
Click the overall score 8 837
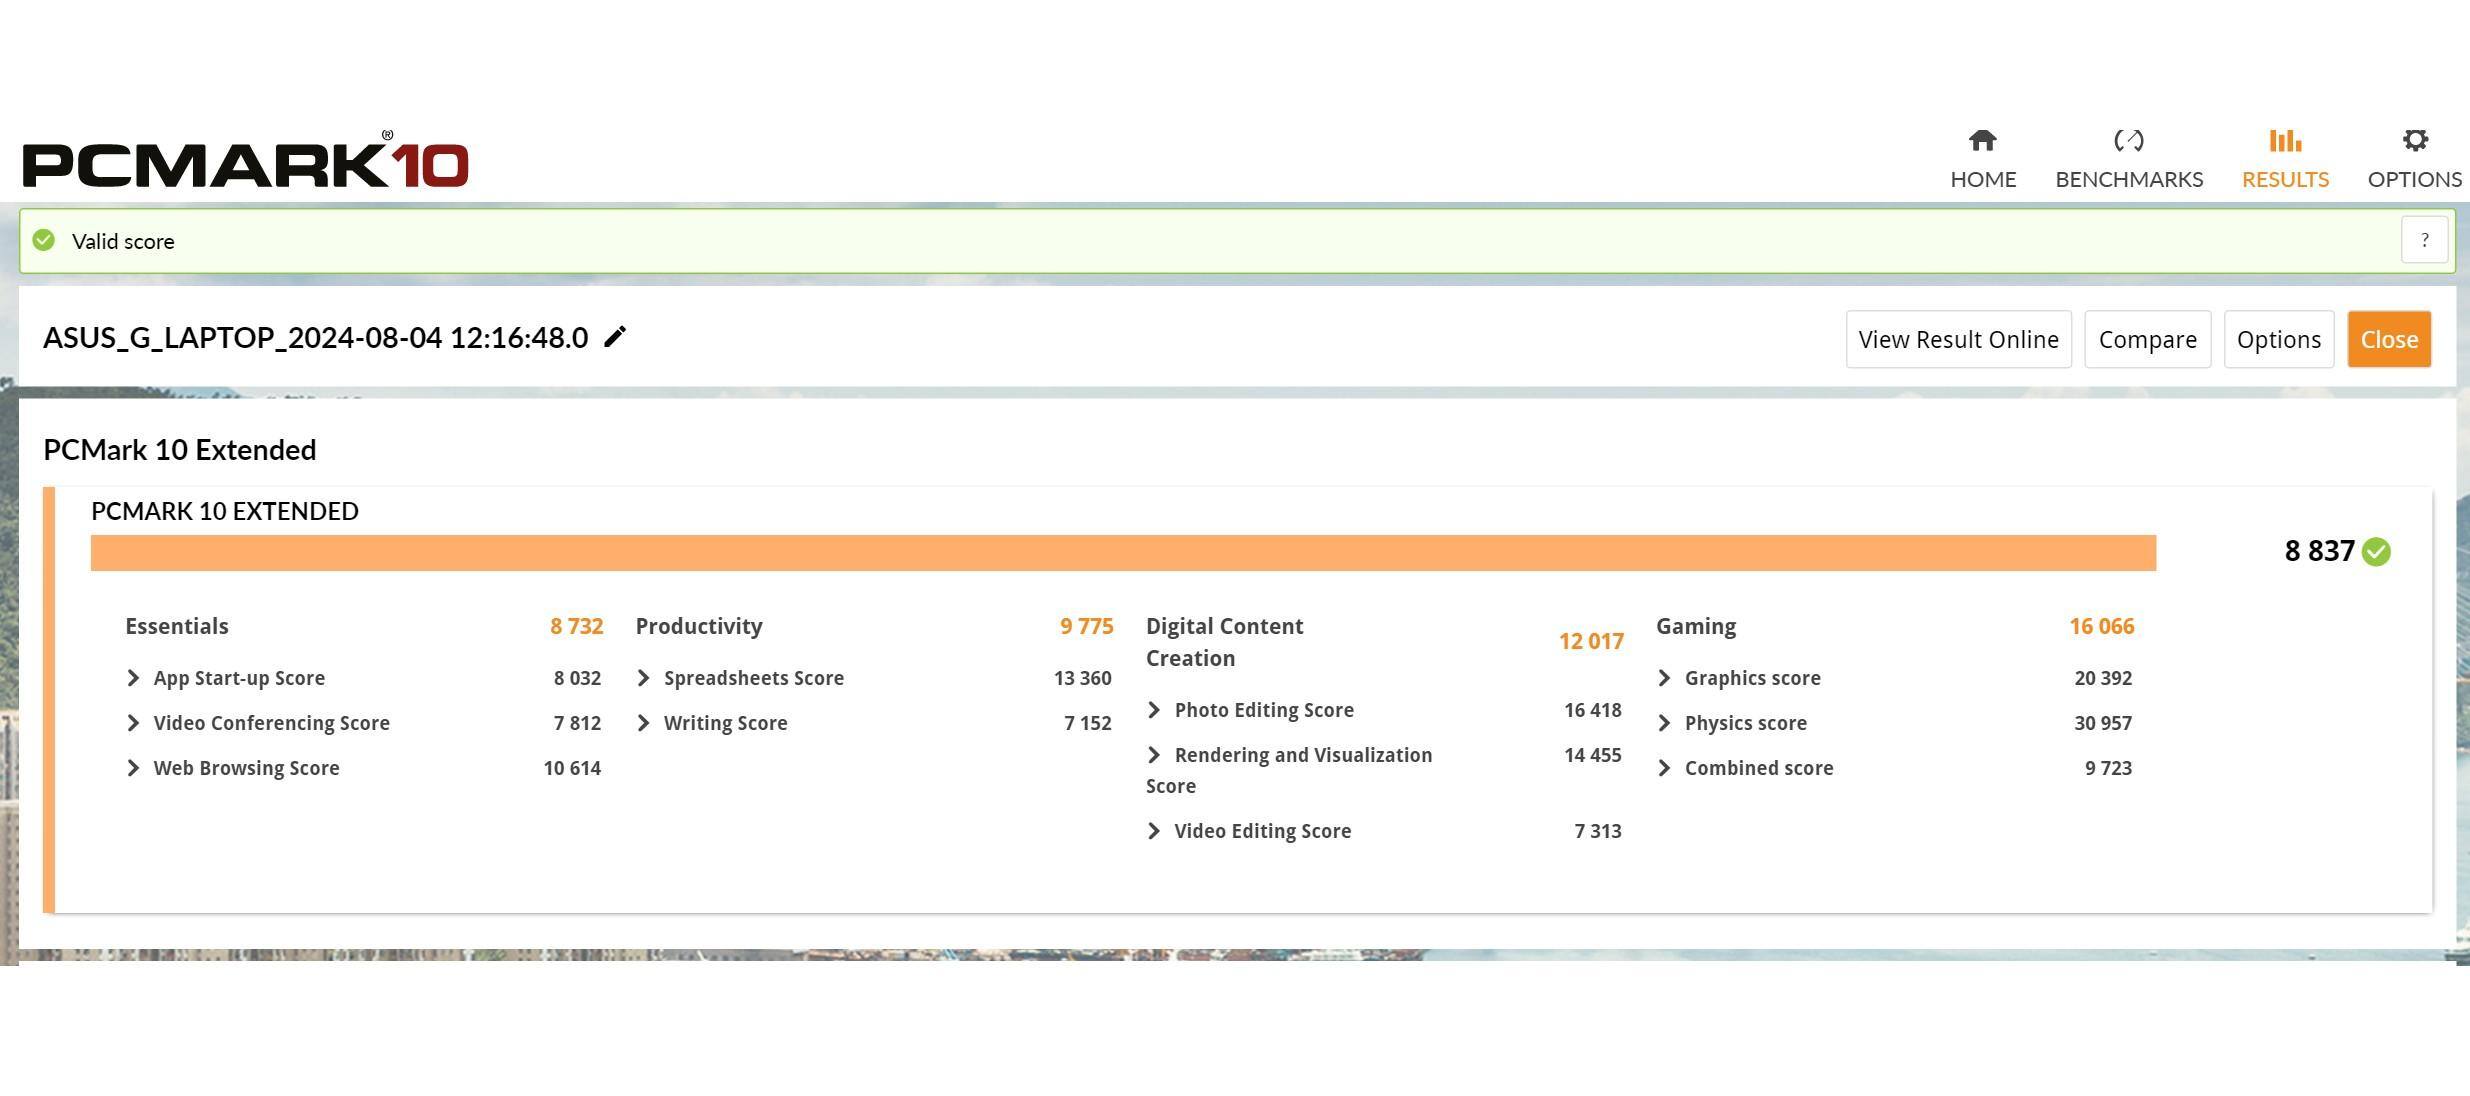click(x=2319, y=551)
